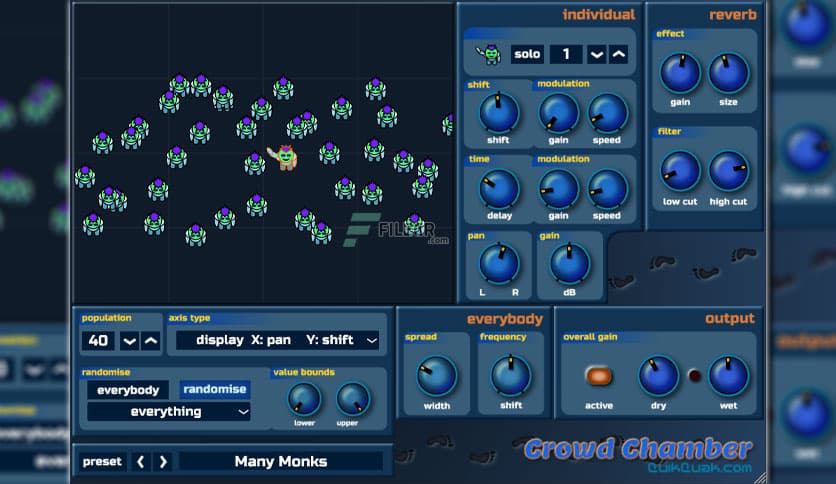
Task: Adjust the reverb effect gain knob
Action: [x=680, y=73]
